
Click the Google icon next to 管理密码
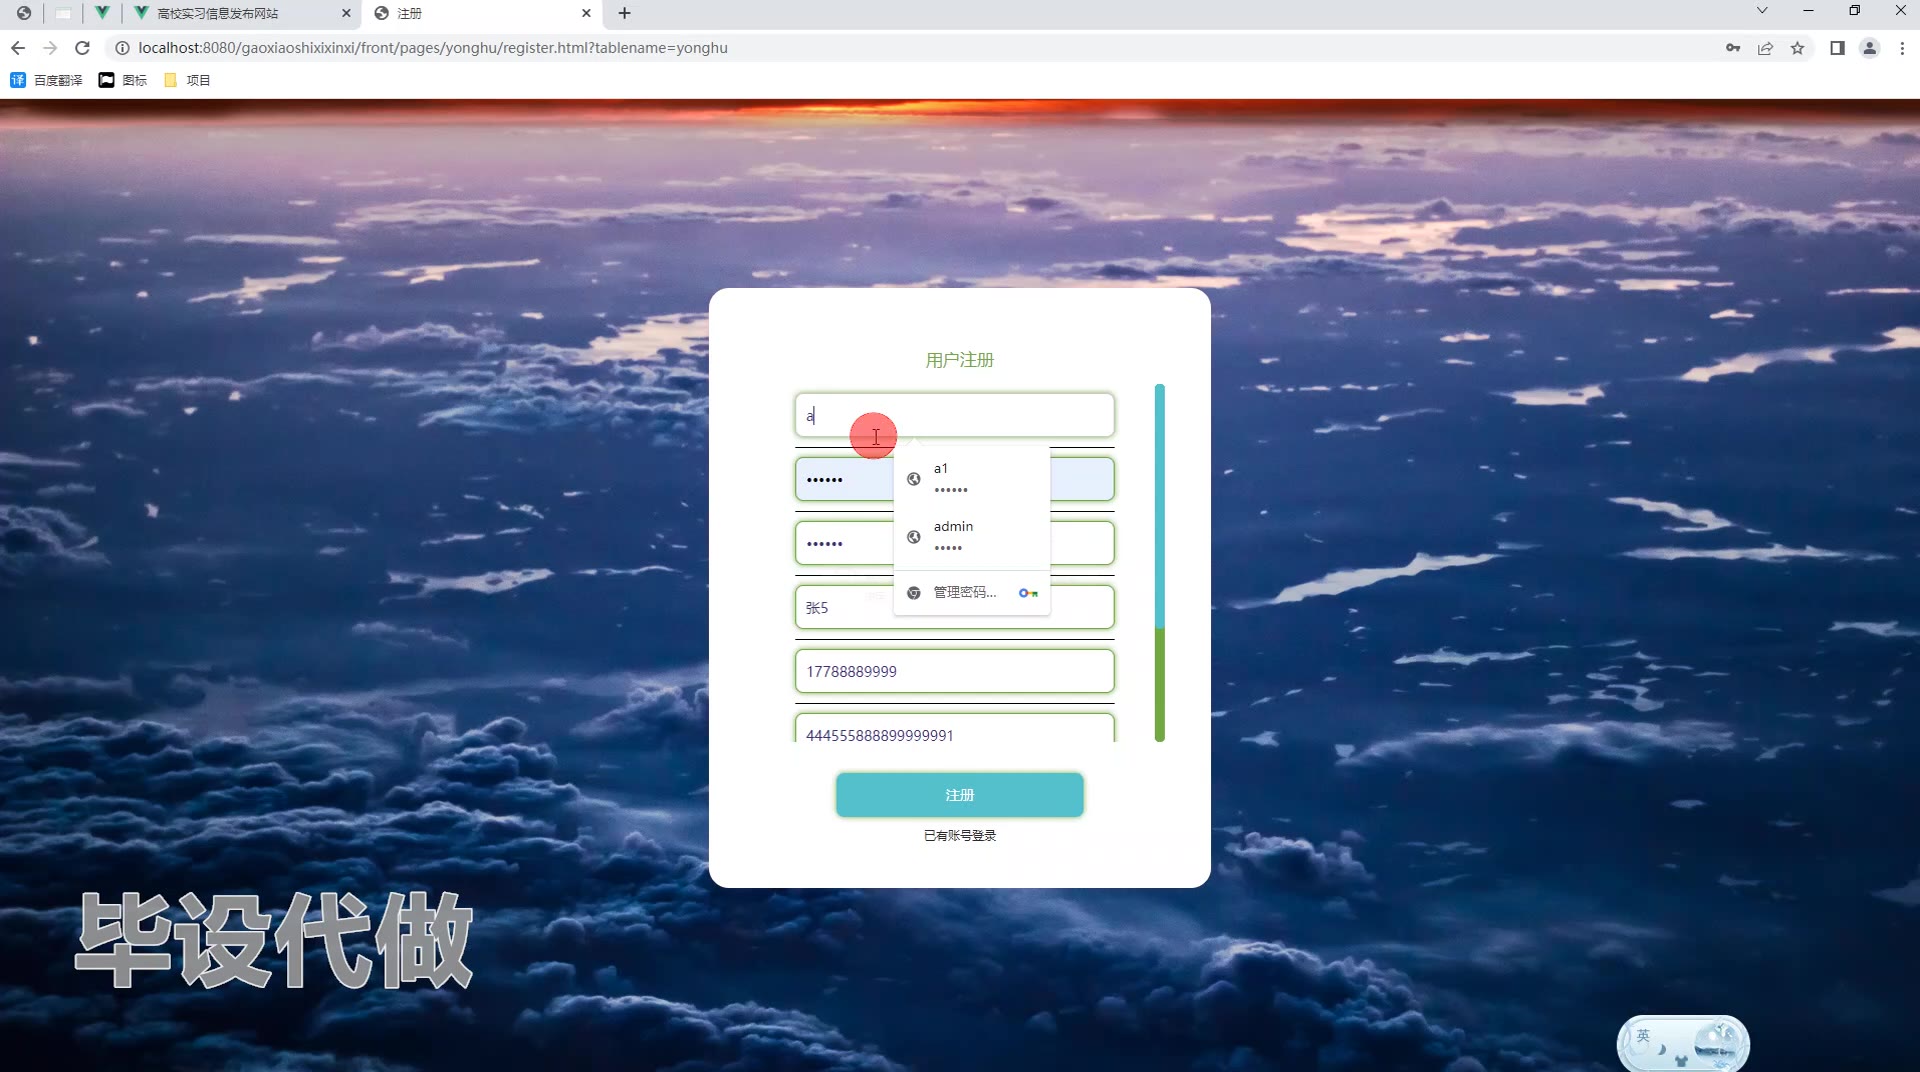pos(913,593)
